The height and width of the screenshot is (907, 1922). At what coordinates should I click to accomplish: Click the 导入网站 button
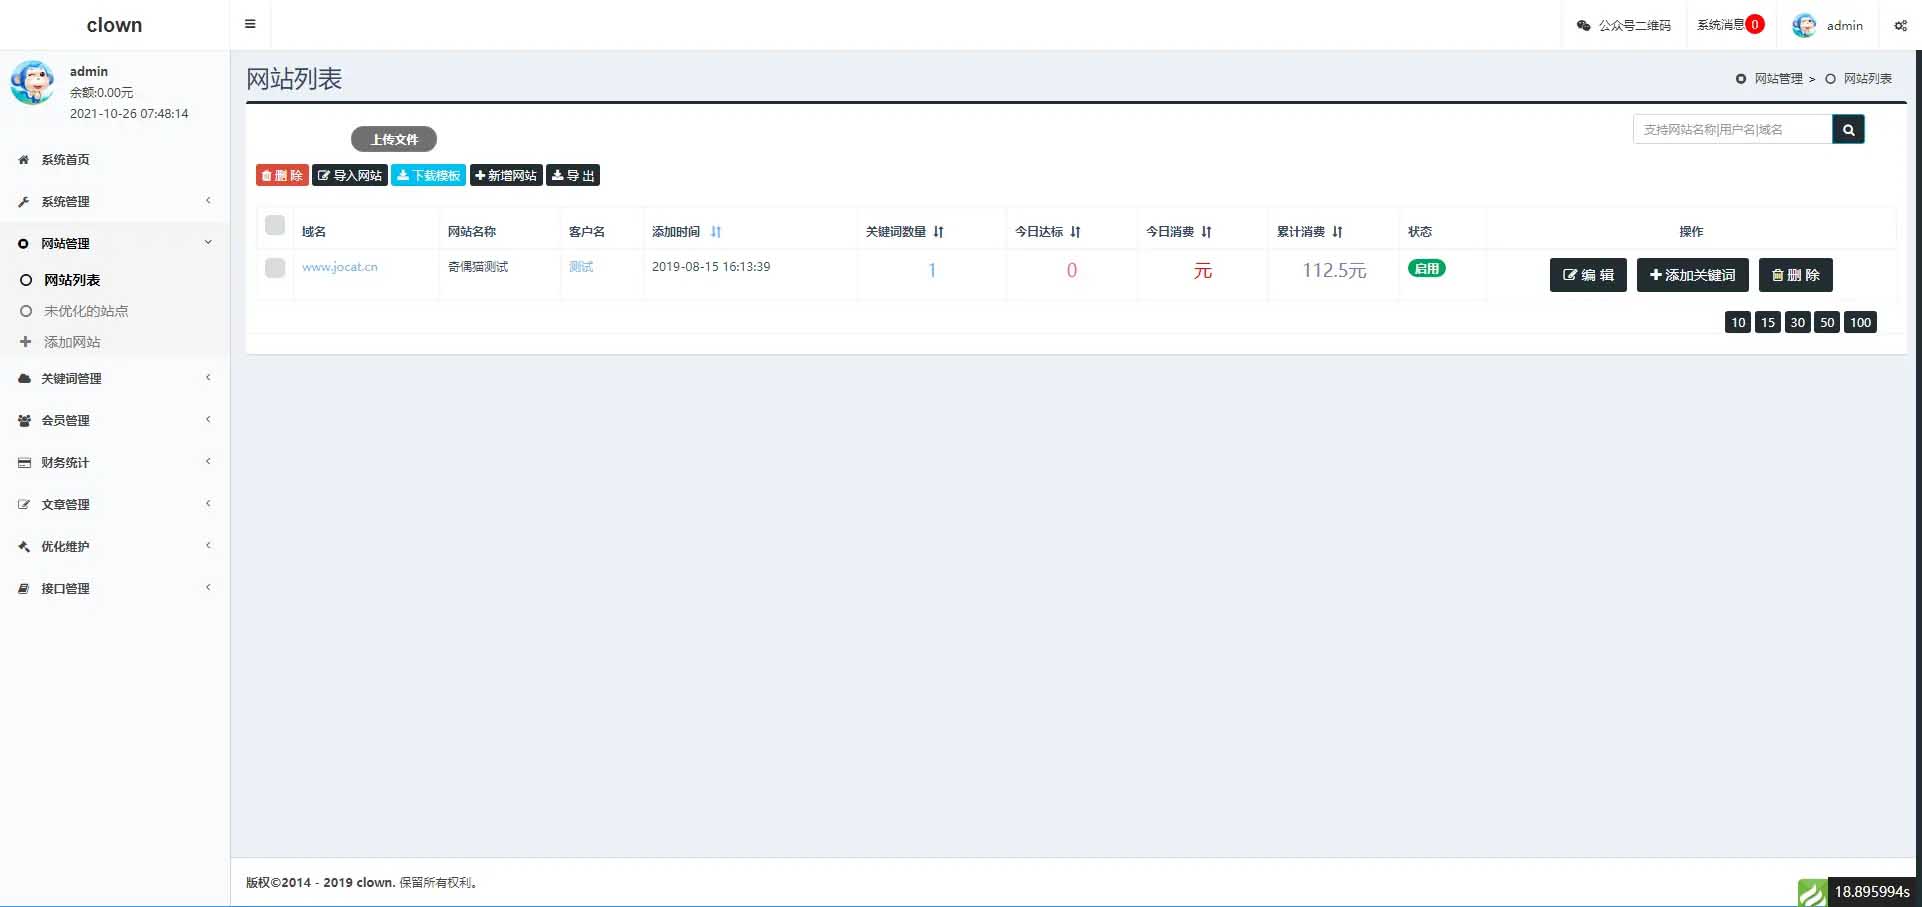coord(350,175)
